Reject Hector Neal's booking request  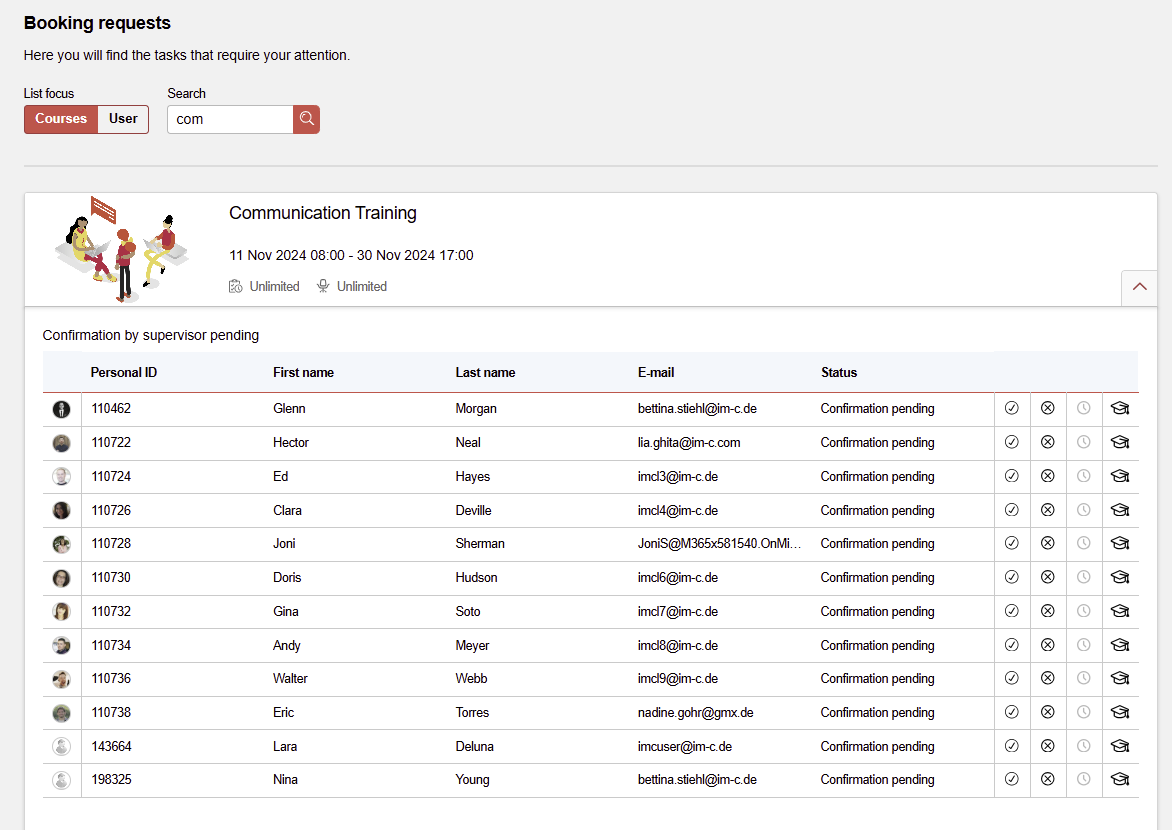pyautogui.click(x=1047, y=442)
